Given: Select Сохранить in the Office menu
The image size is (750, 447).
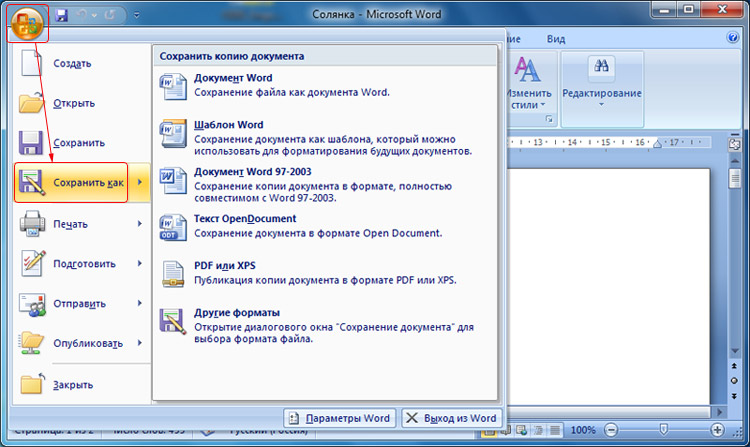Looking at the screenshot, I should pyautogui.click(x=82, y=142).
